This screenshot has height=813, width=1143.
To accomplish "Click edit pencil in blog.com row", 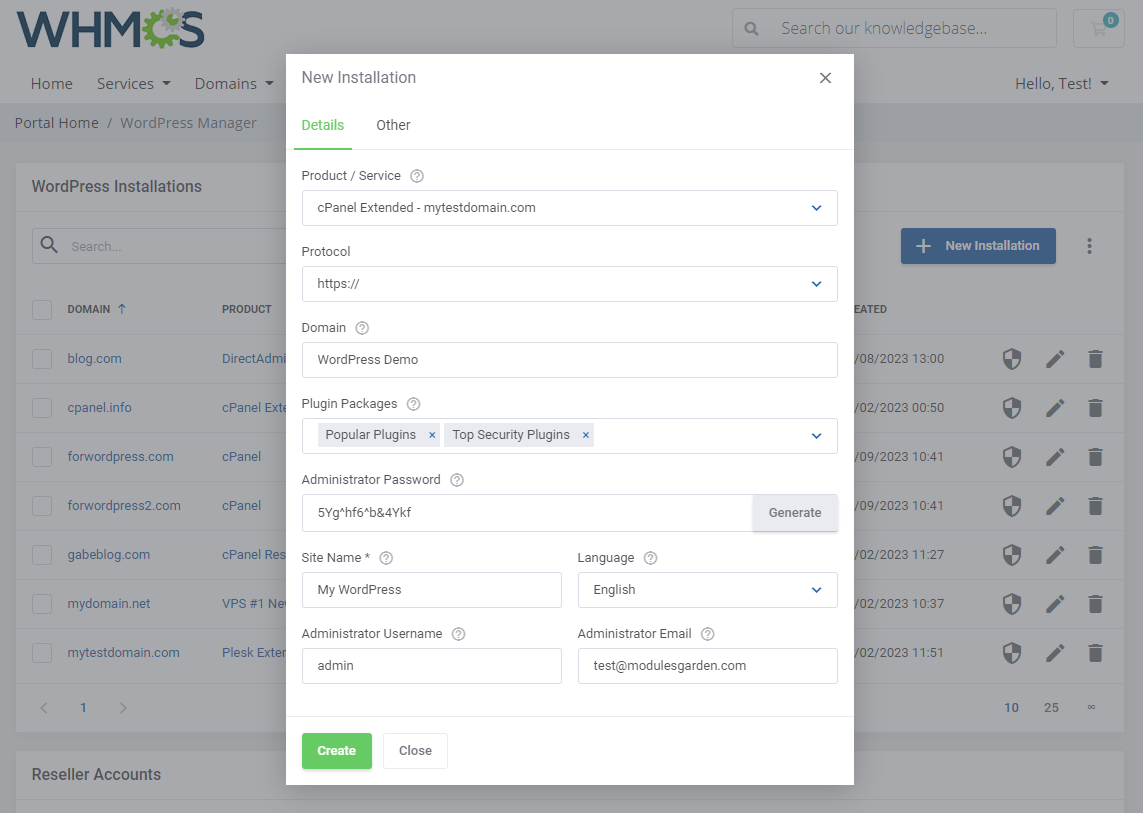I will pos(1055,359).
